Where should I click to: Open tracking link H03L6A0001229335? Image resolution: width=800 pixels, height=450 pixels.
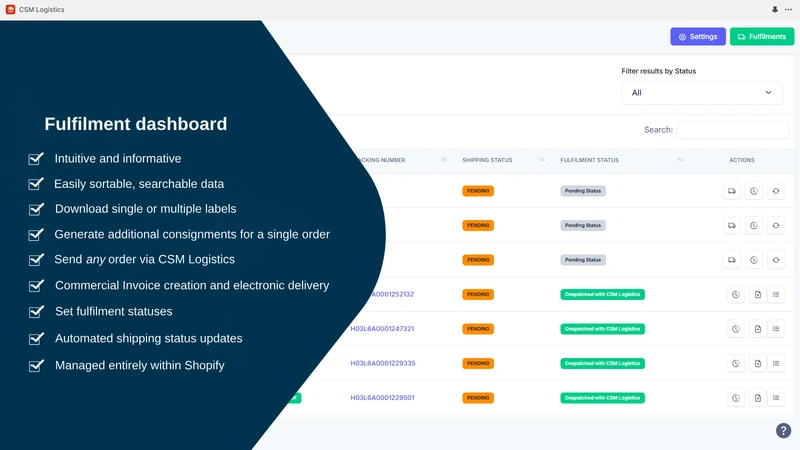pyautogui.click(x=383, y=363)
